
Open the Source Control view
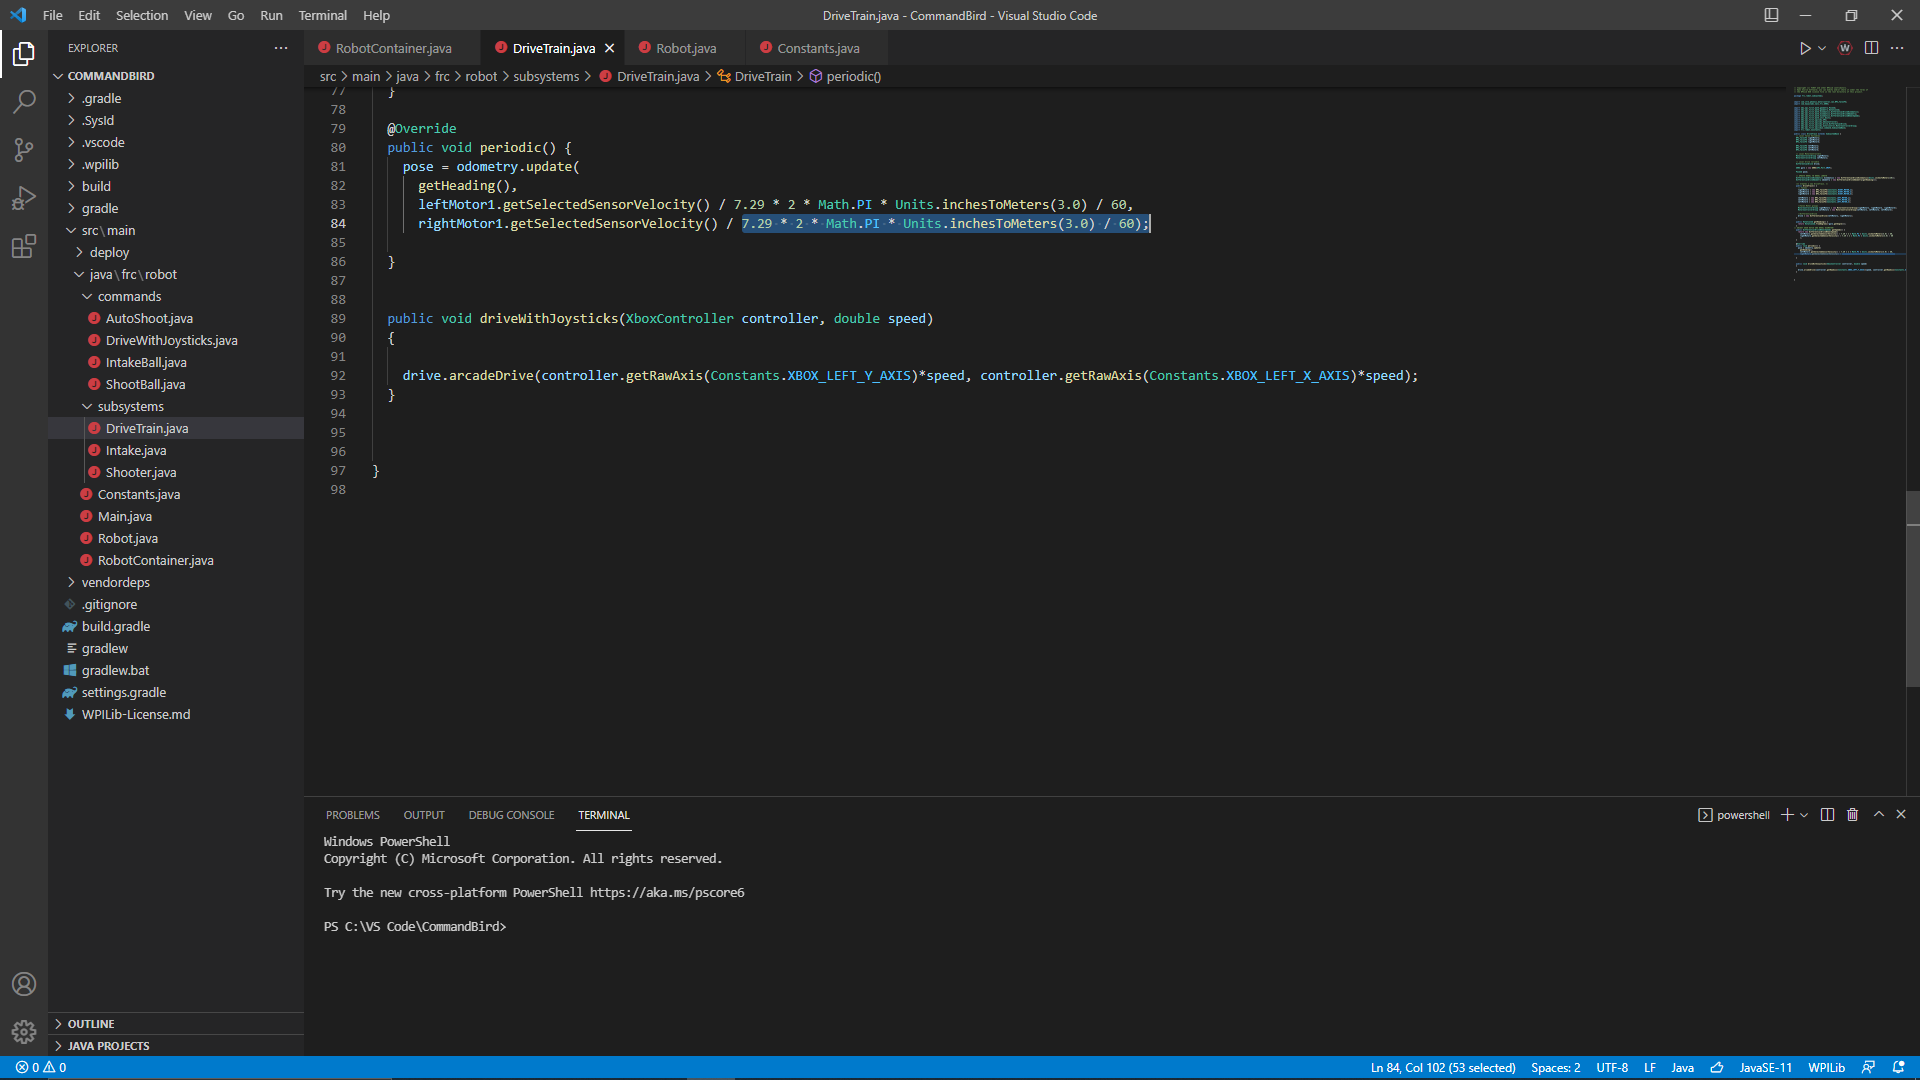(24, 149)
